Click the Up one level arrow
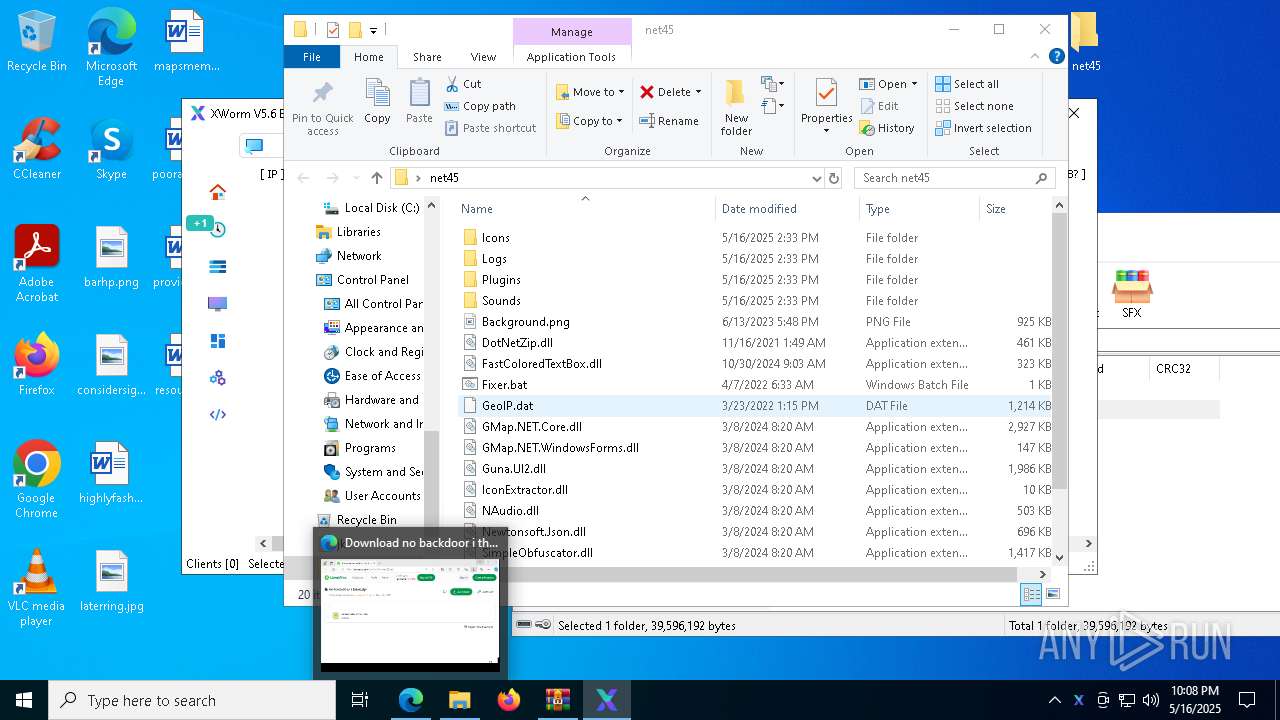Image resolution: width=1280 pixels, height=720 pixels. click(376, 178)
